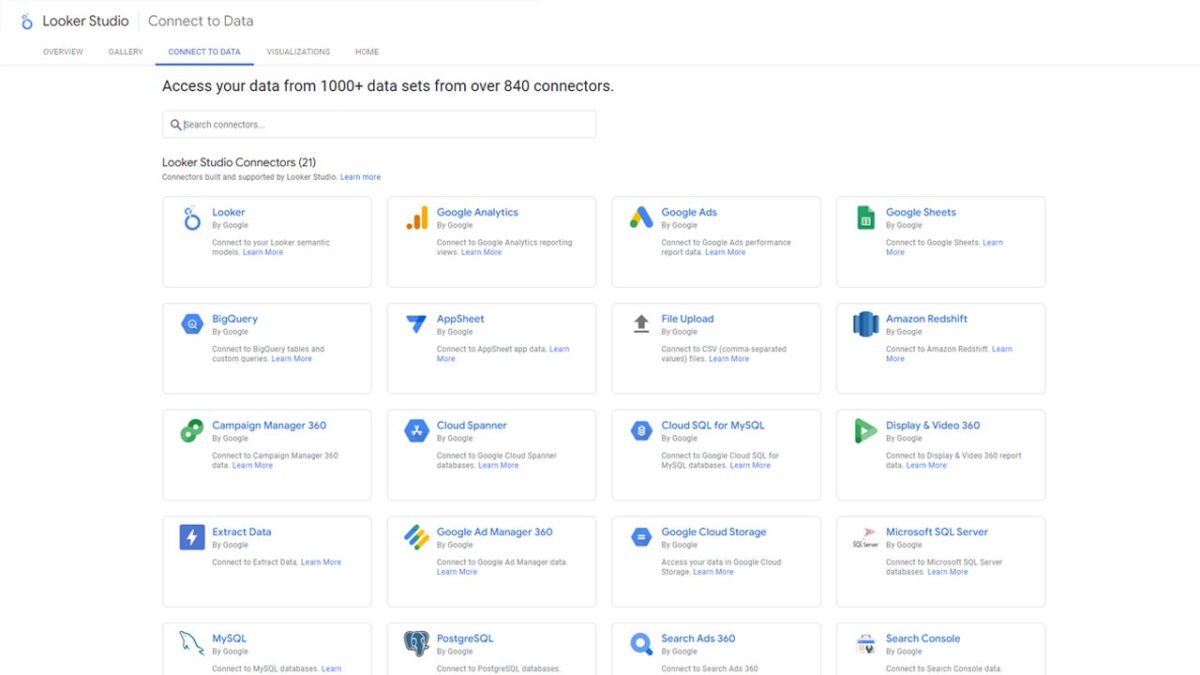Click the Cloud SQL for MySQL icon

point(641,431)
